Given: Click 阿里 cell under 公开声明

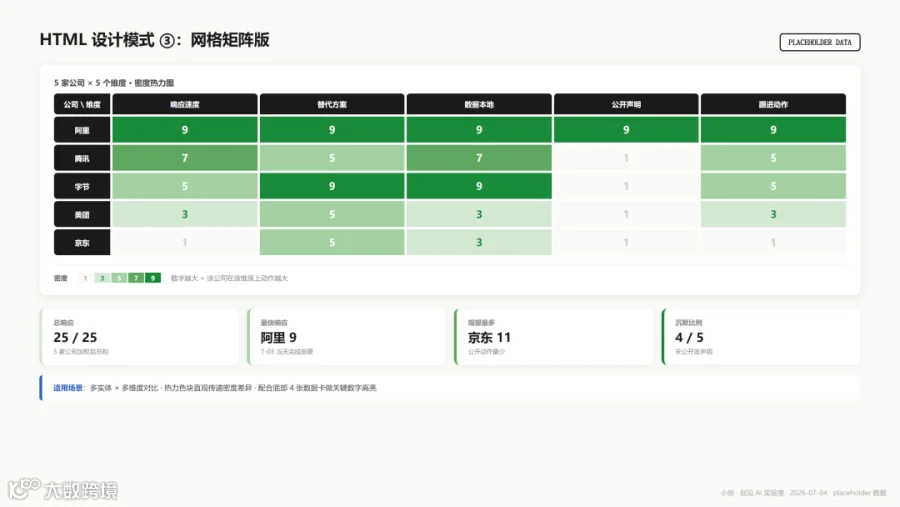Looking at the screenshot, I should (626, 130).
